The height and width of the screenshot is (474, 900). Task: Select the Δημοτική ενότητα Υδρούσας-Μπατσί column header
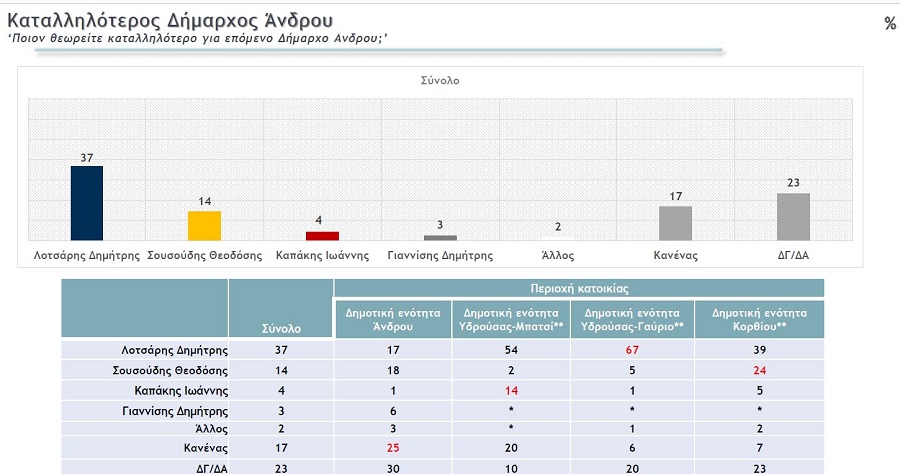(510, 319)
